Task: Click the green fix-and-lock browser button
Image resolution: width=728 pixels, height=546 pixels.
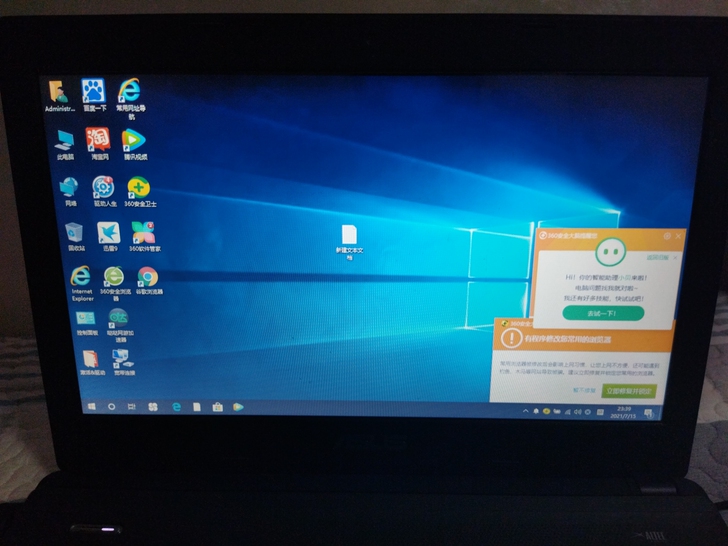Action: tap(630, 390)
